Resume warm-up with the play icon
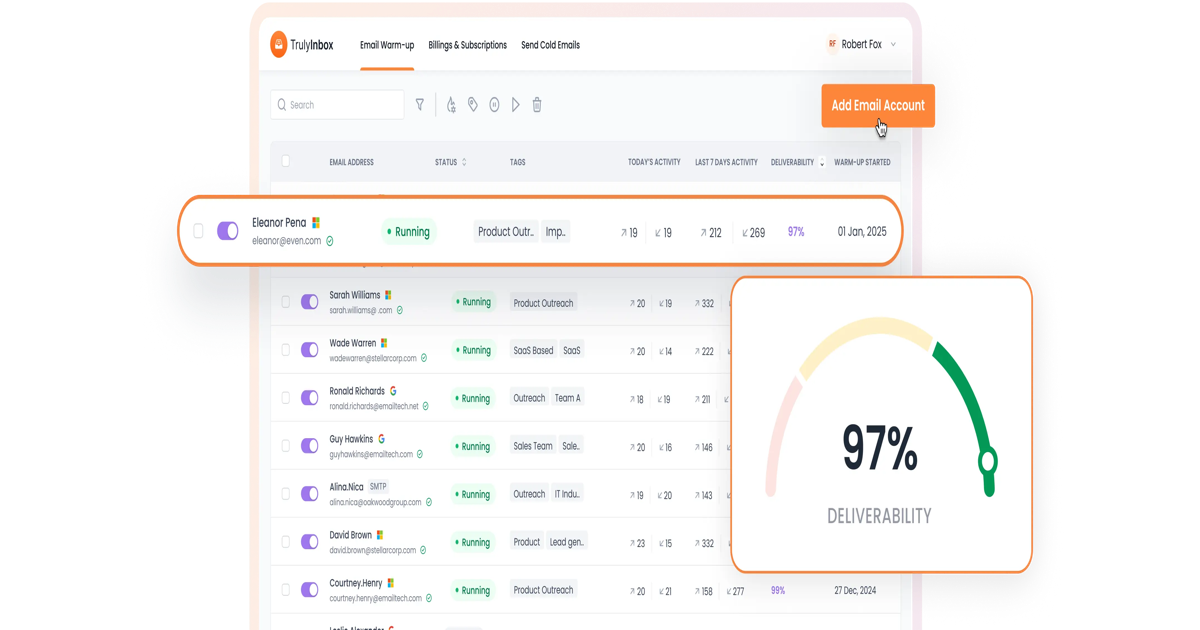The width and height of the screenshot is (1200, 630). (x=516, y=104)
